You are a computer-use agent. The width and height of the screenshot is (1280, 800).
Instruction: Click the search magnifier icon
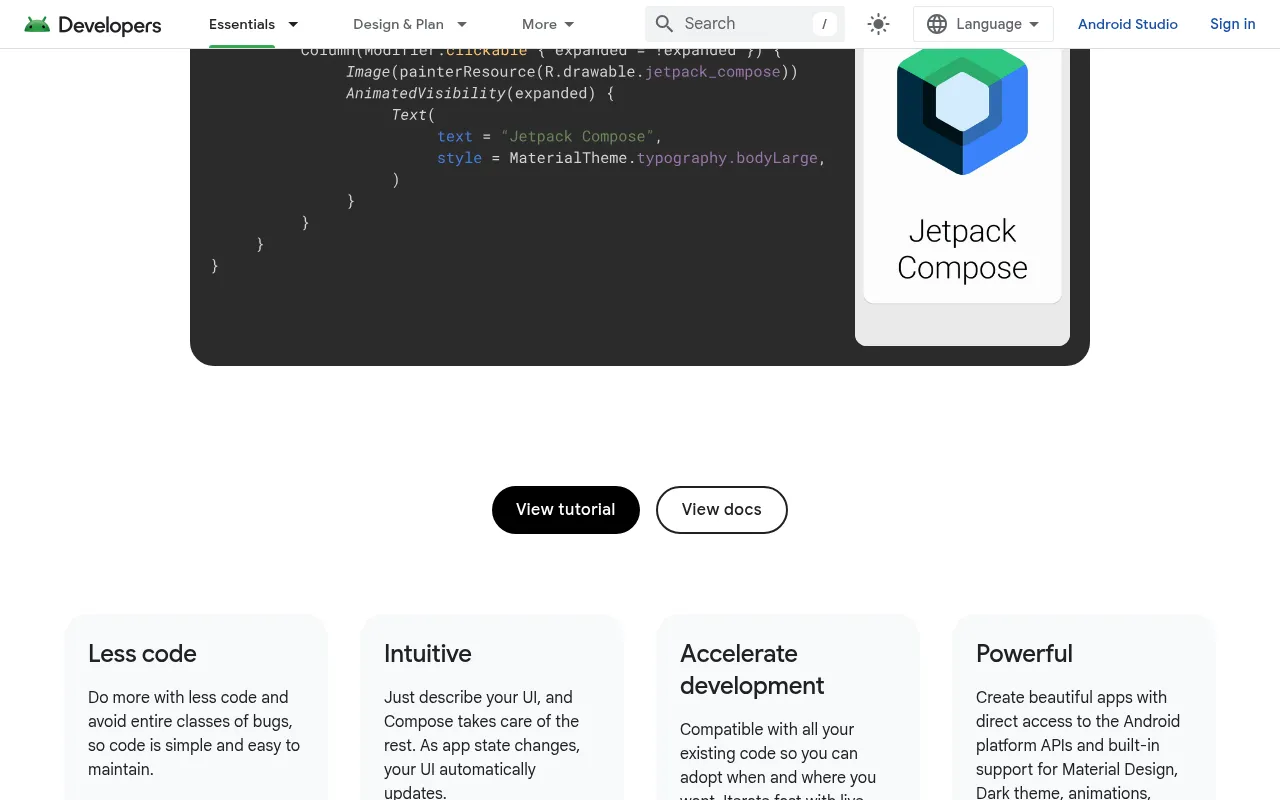pos(665,24)
